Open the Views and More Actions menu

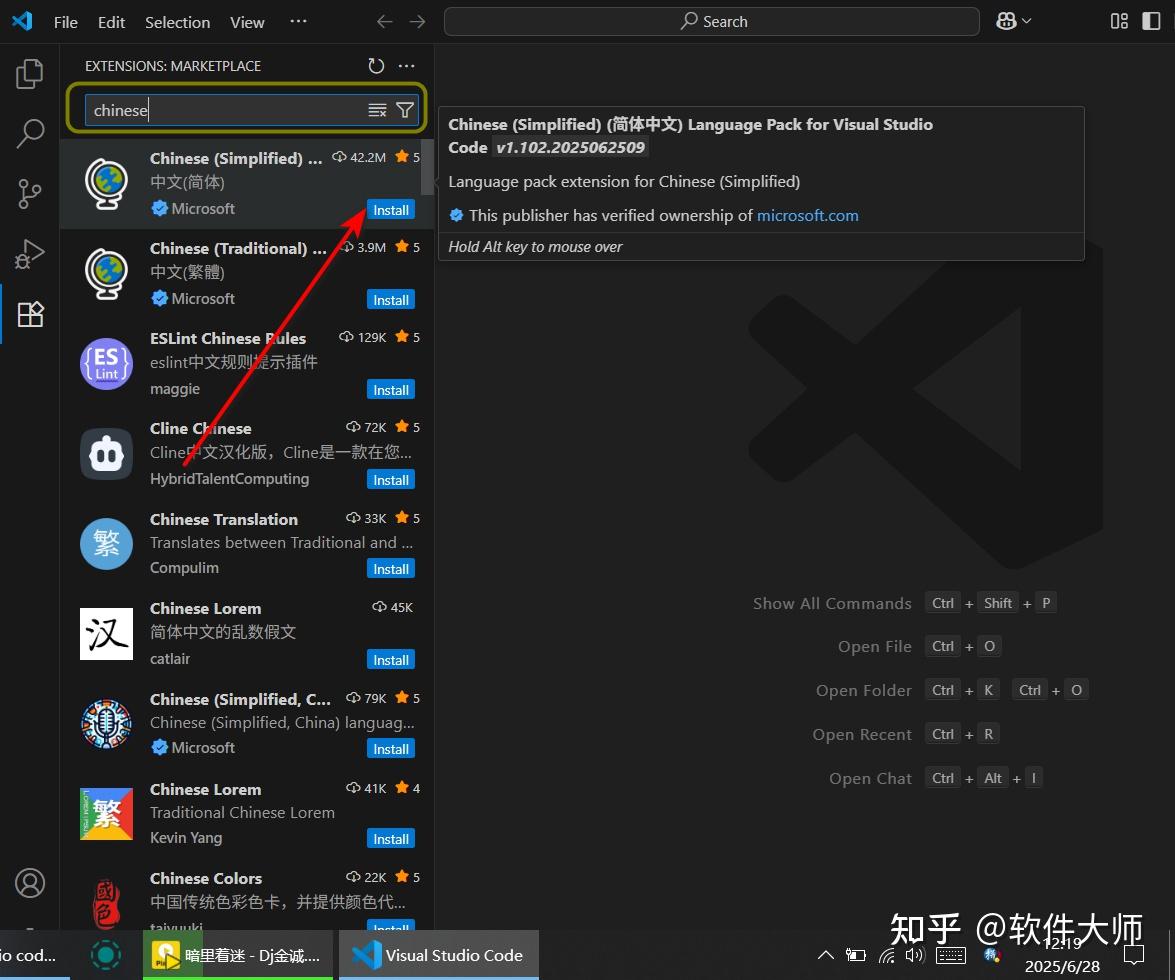[x=406, y=66]
